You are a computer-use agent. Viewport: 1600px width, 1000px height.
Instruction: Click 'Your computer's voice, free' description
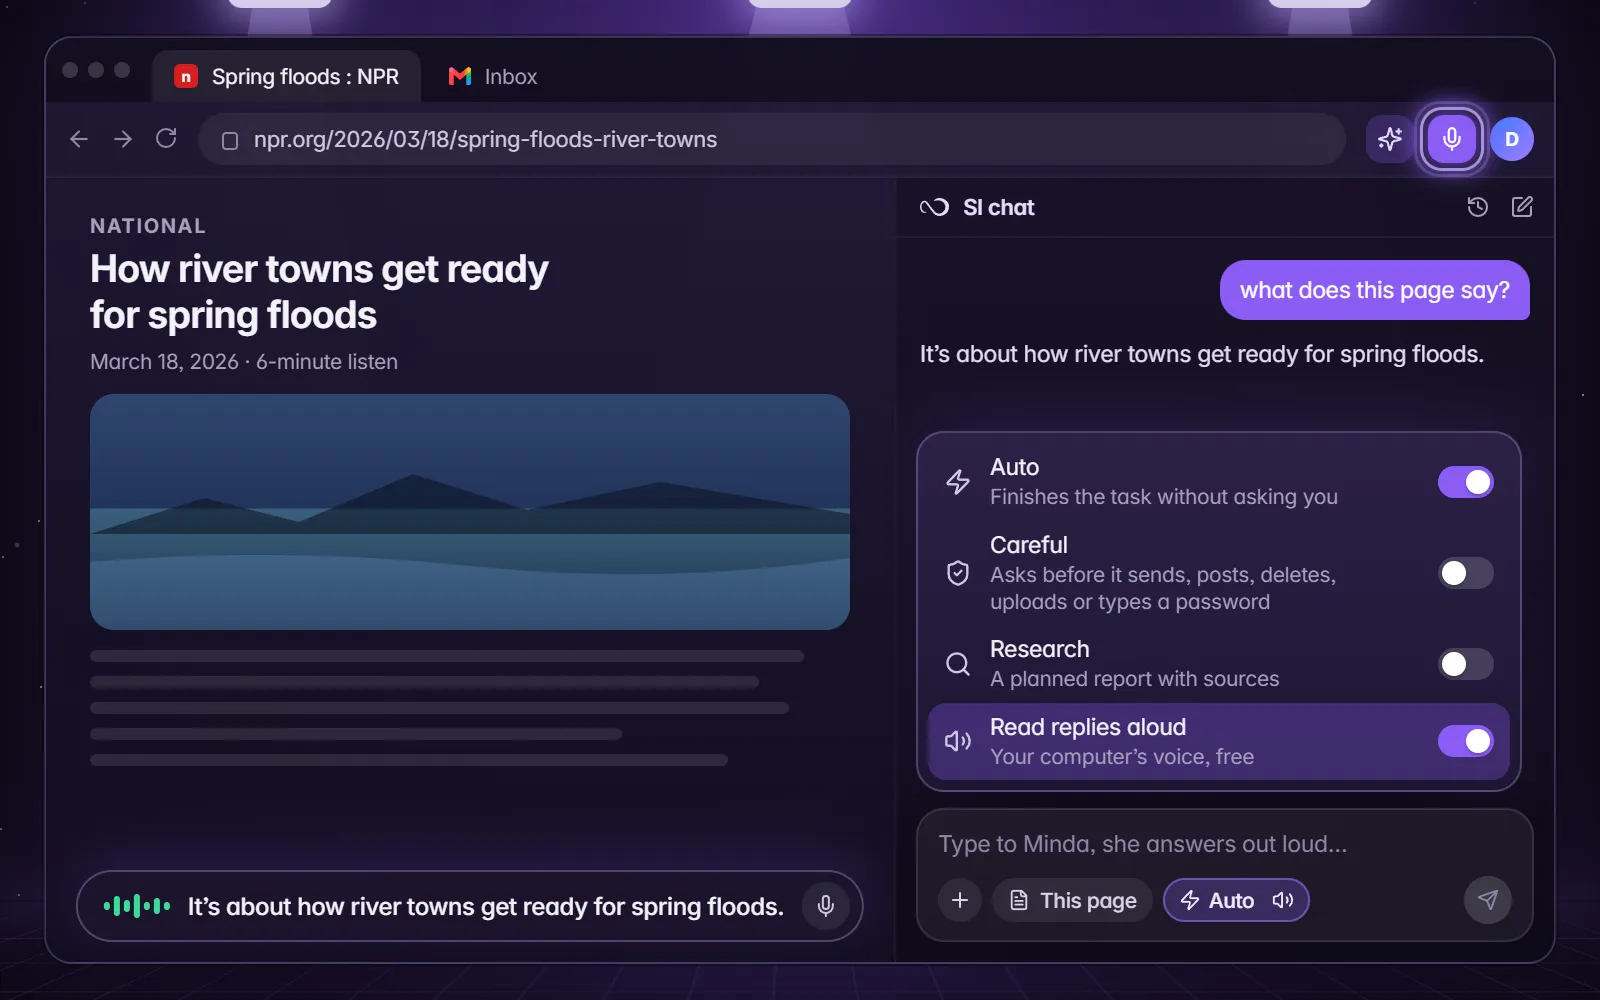click(x=1122, y=757)
